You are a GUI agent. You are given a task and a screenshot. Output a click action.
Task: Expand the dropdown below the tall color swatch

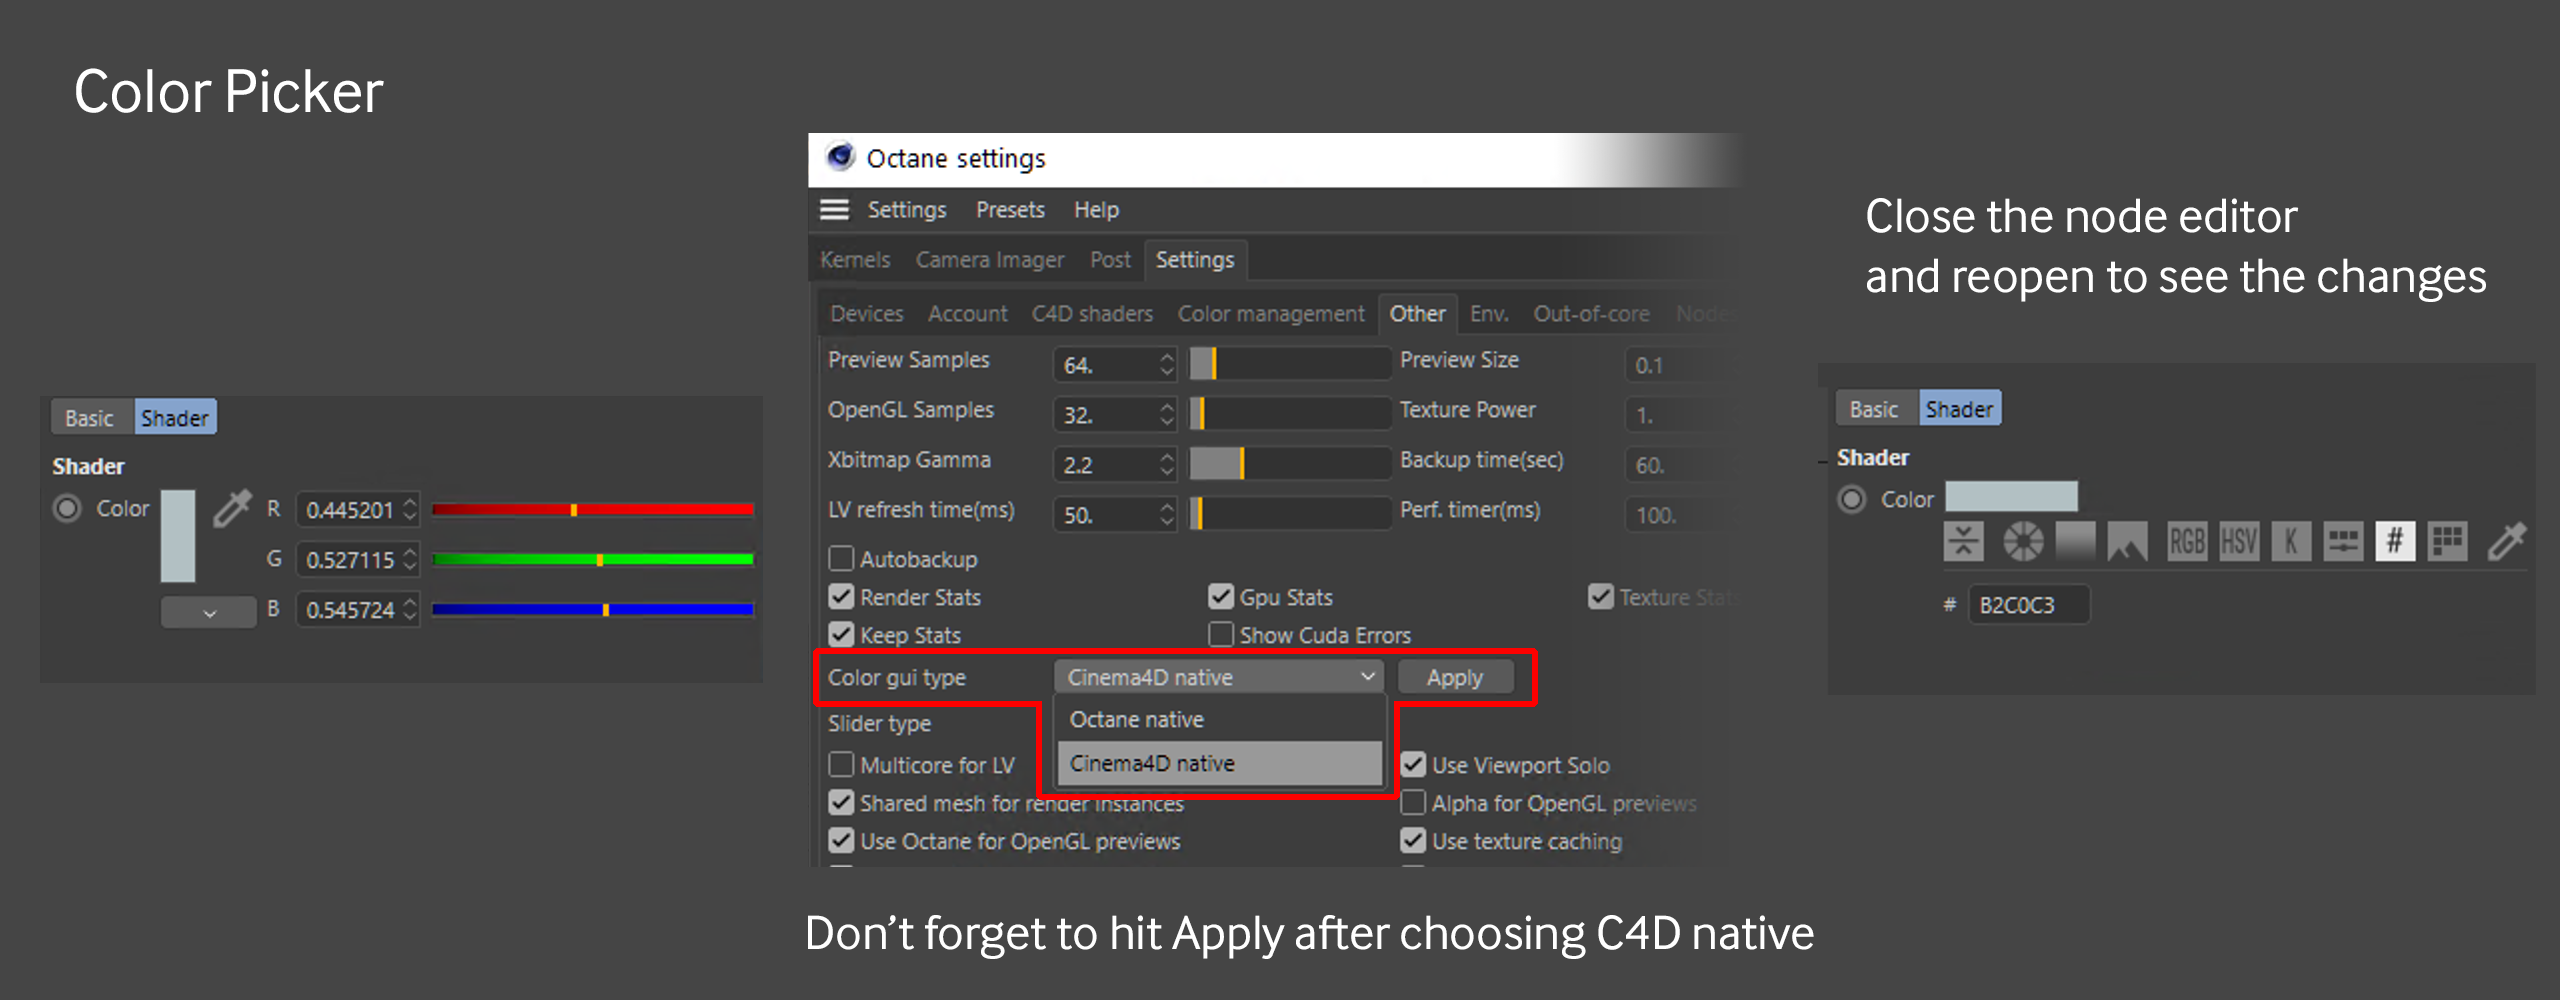209,612
